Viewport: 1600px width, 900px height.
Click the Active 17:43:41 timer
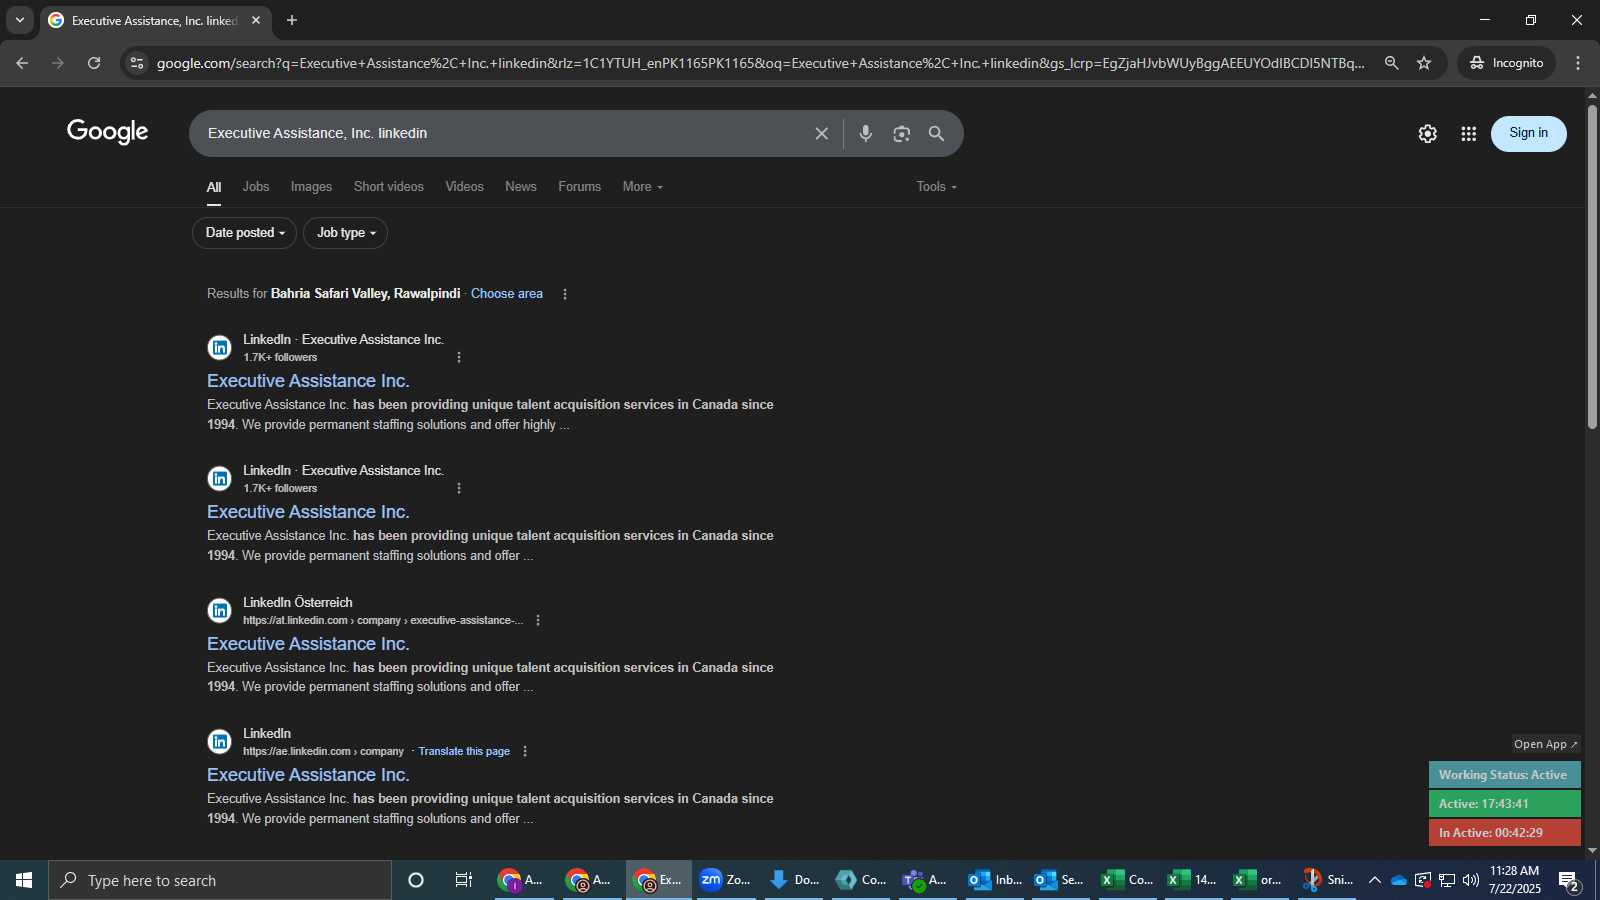pyautogui.click(x=1504, y=804)
